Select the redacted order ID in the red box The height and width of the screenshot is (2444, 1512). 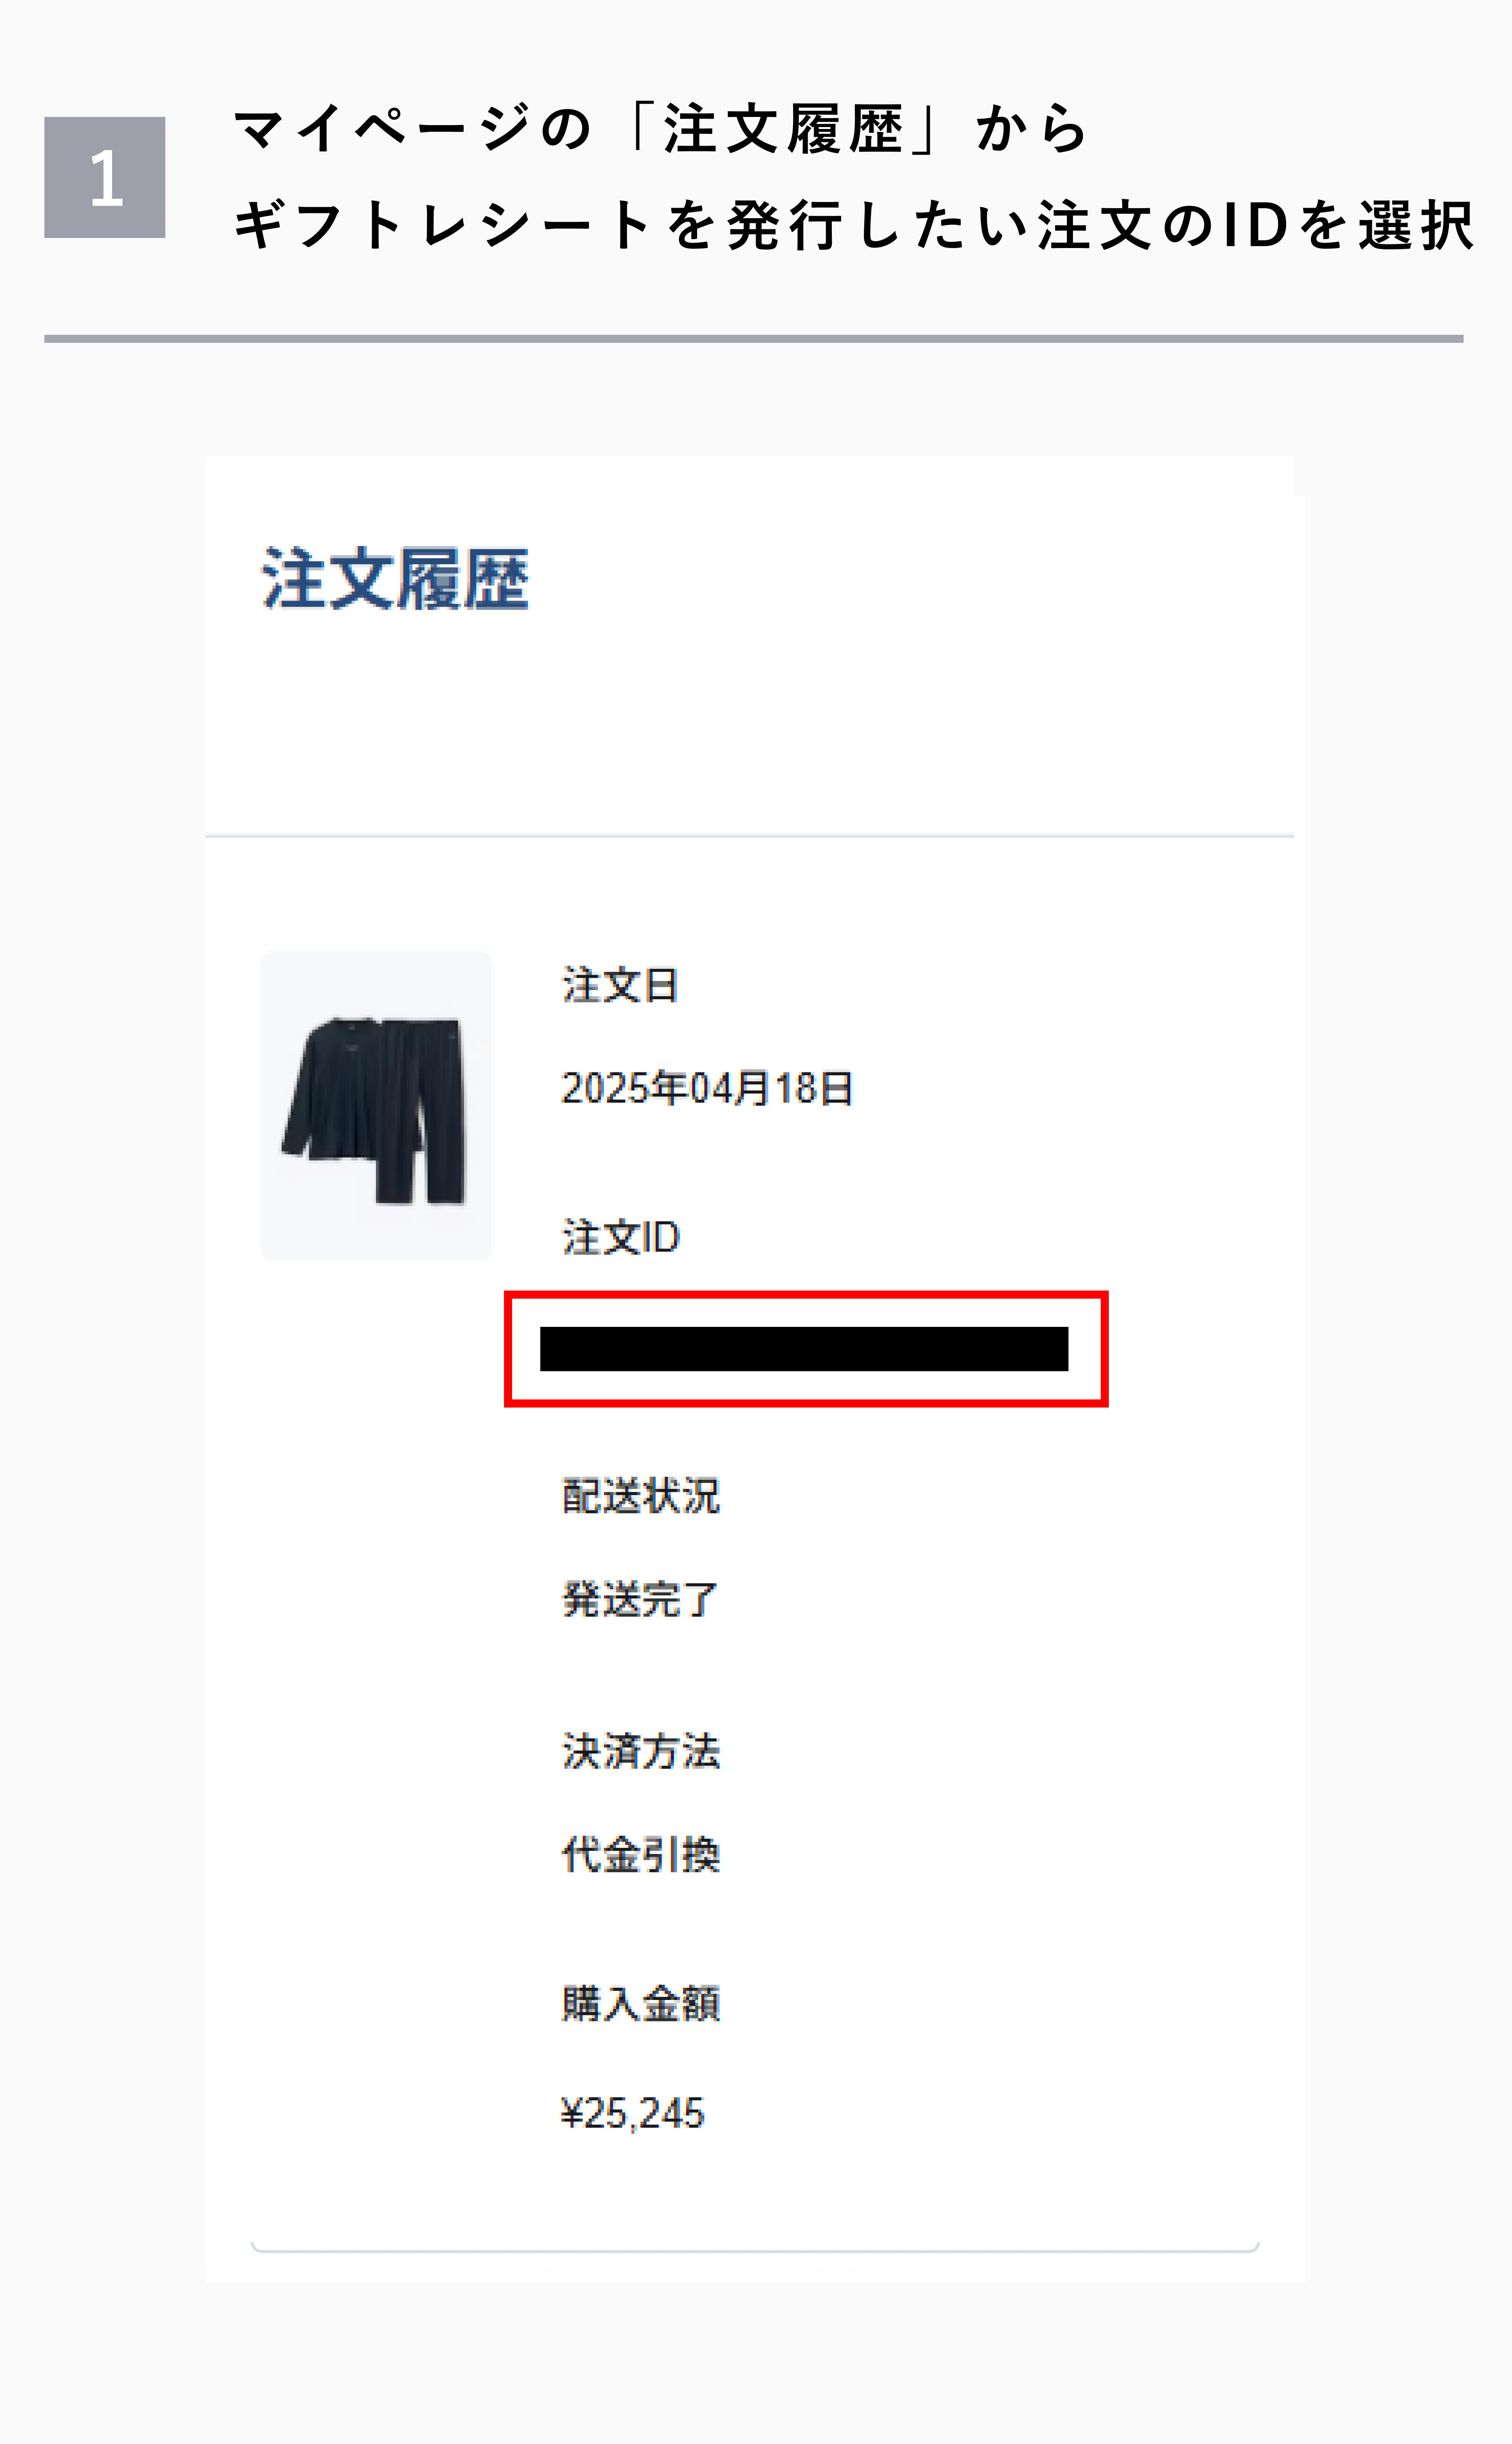pyautogui.click(x=804, y=1349)
